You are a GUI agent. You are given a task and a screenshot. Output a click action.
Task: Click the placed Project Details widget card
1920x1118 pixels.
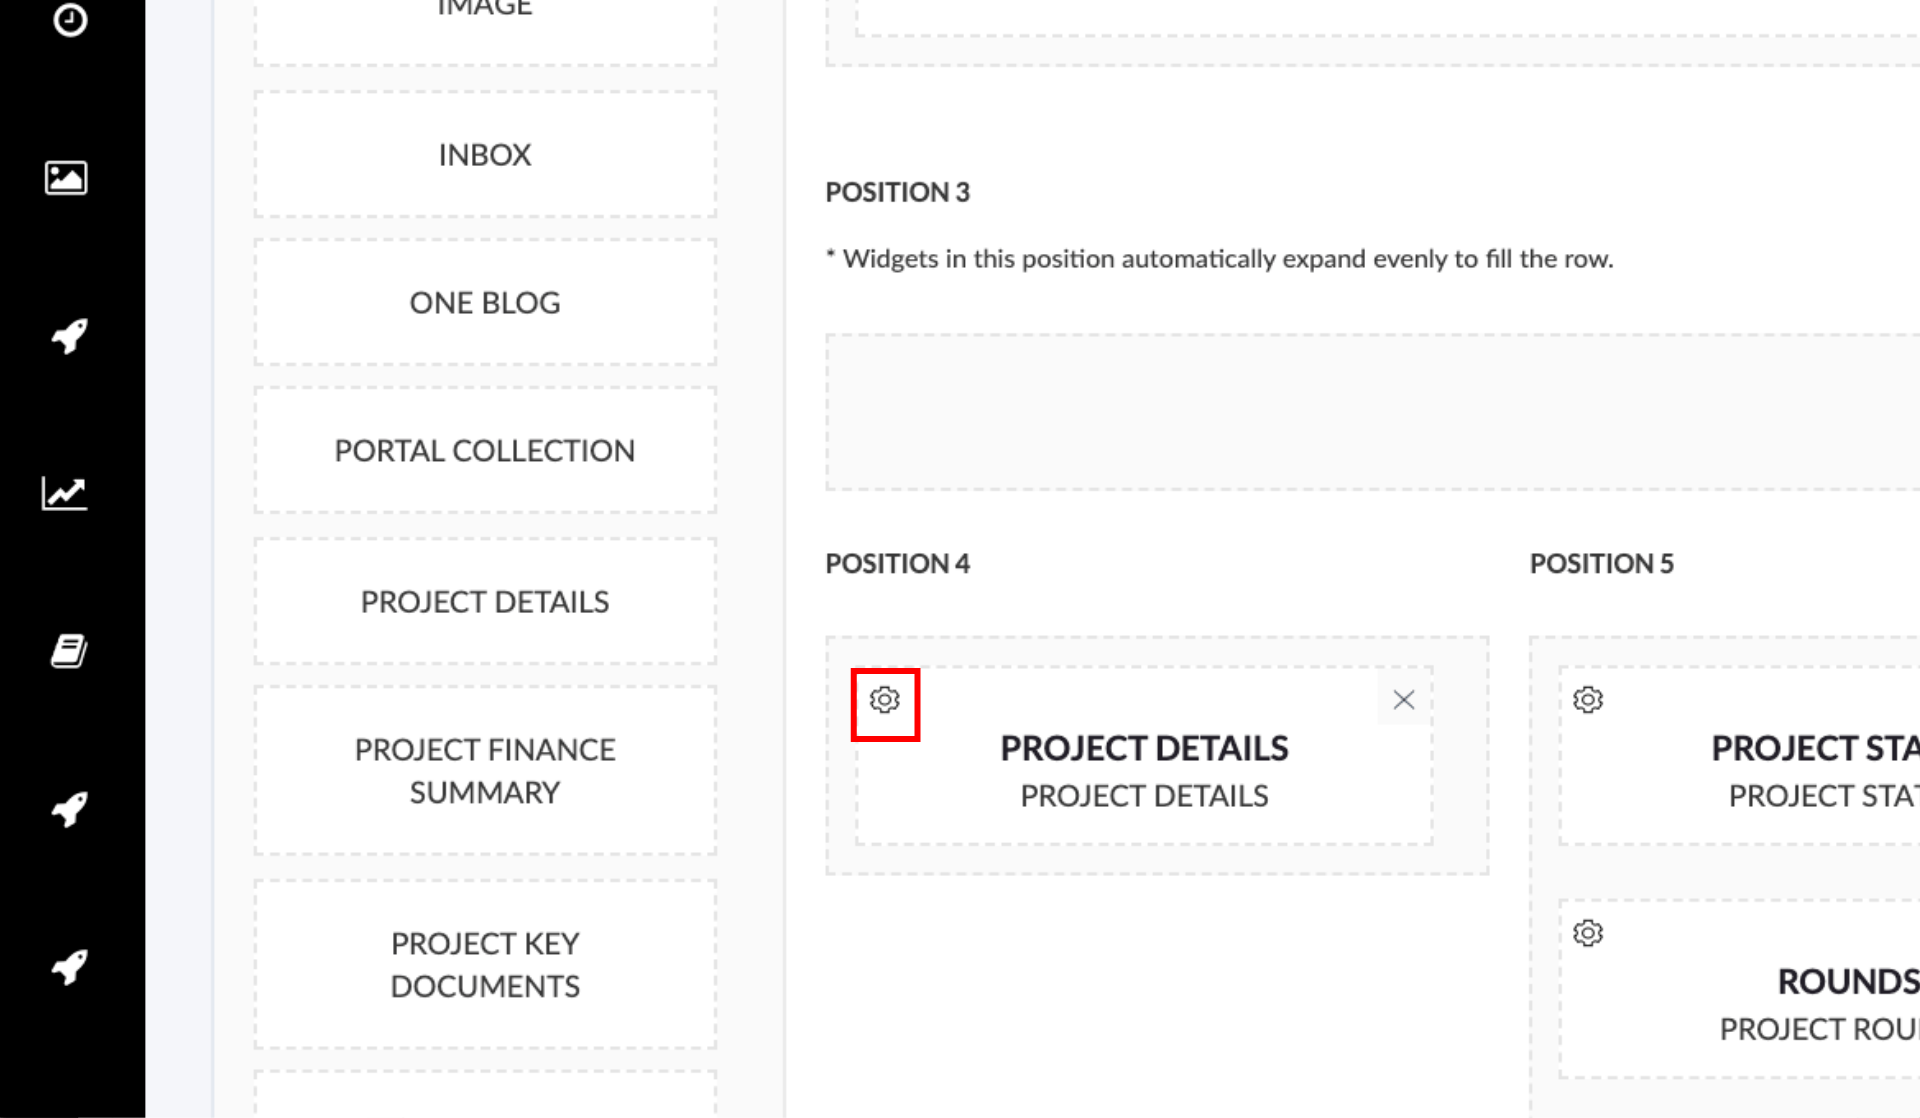pyautogui.click(x=1144, y=756)
